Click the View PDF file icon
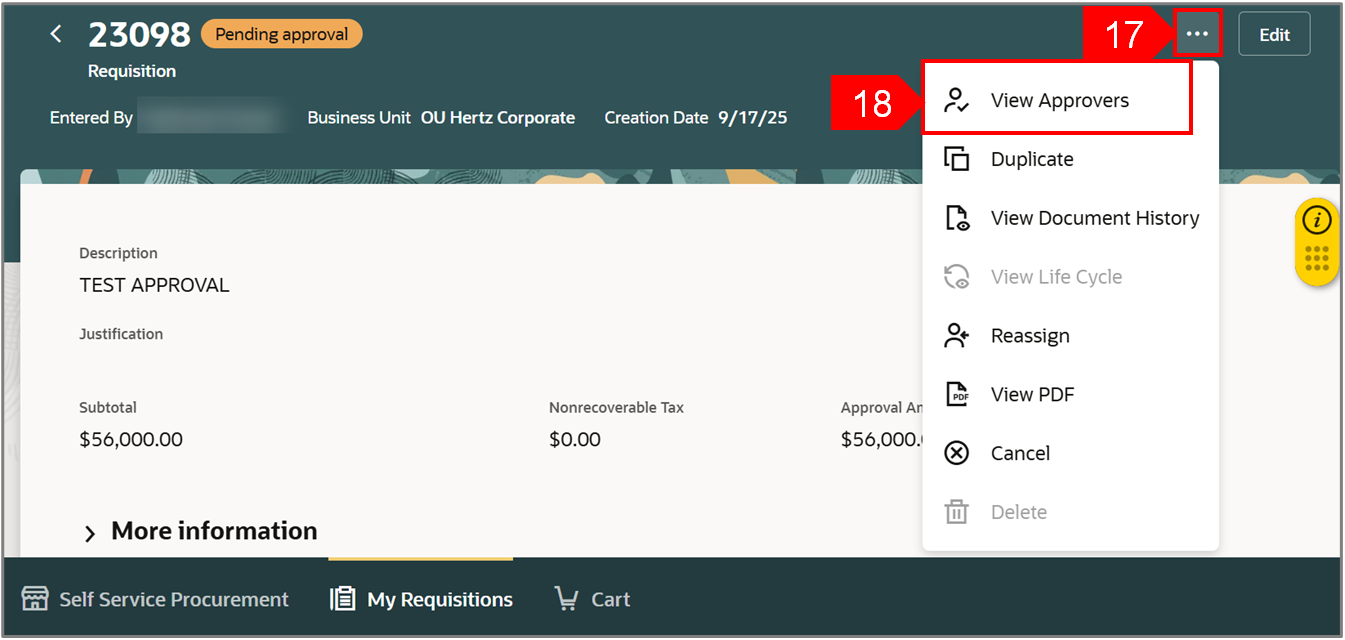The image size is (1345, 640). click(957, 394)
